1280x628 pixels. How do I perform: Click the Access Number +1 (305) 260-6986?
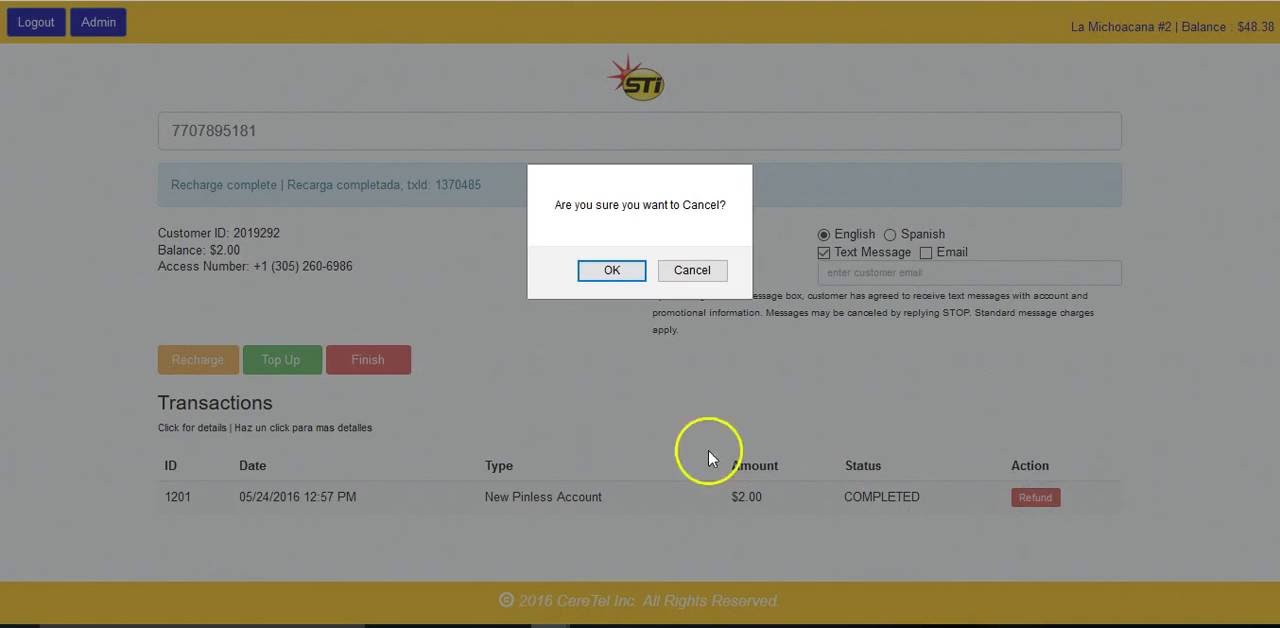(255, 266)
